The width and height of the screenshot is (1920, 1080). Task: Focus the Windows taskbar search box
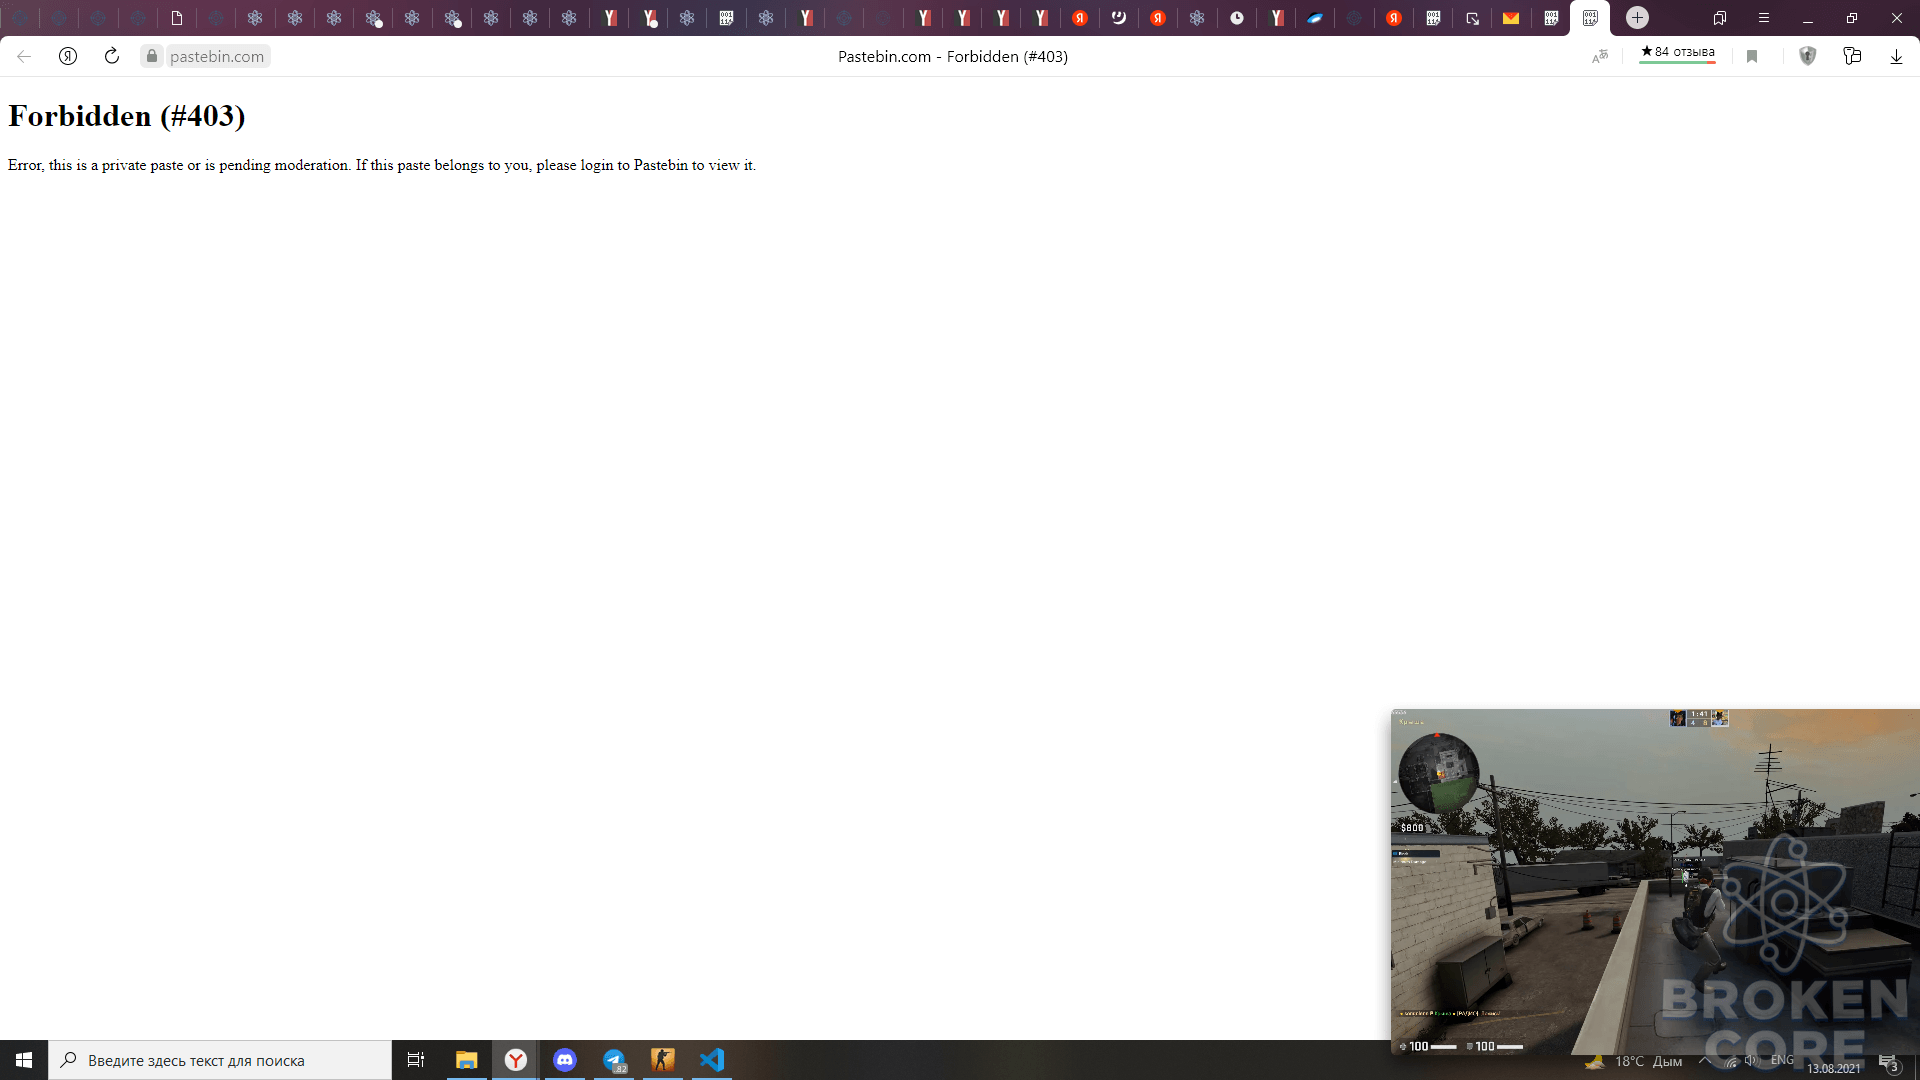pyautogui.click(x=220, y=1060)
